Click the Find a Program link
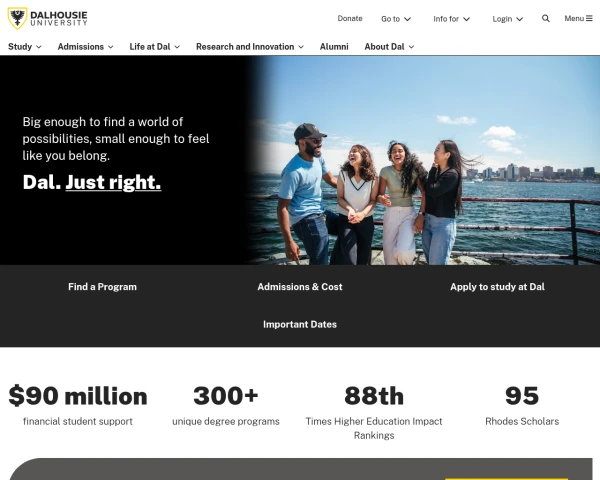The height and width of the screenshot is (480, 600). click(x=102, y=287)
